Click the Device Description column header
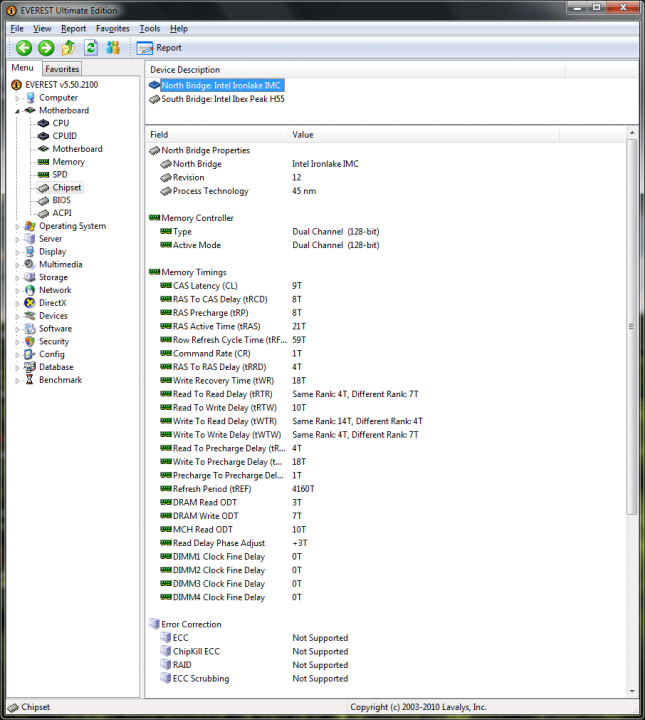 355,70
